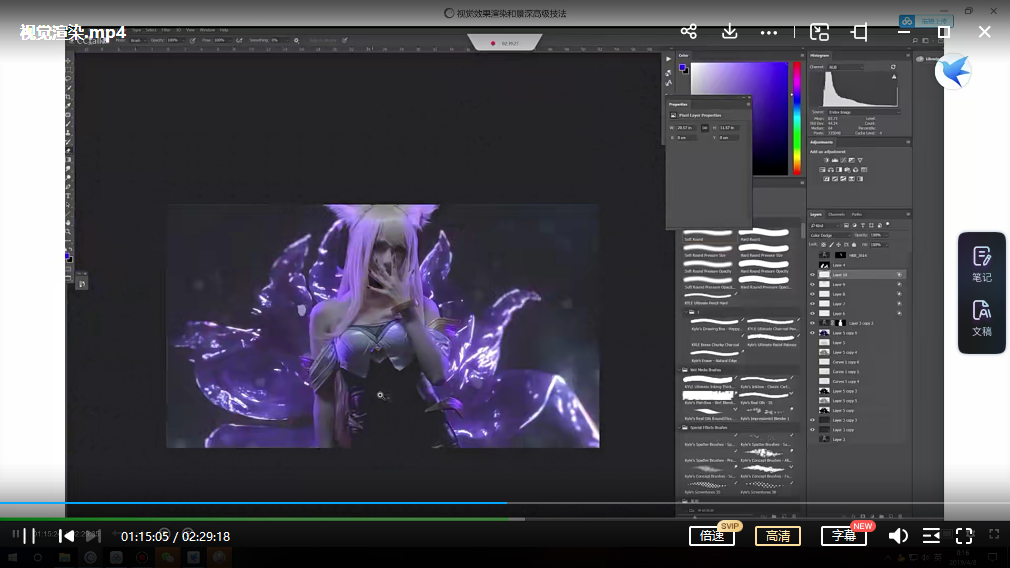The width and height of the screenshot is (1010, 568).
Task: Select the Hard Round brush preset
Action: click(x=764, y=234)
